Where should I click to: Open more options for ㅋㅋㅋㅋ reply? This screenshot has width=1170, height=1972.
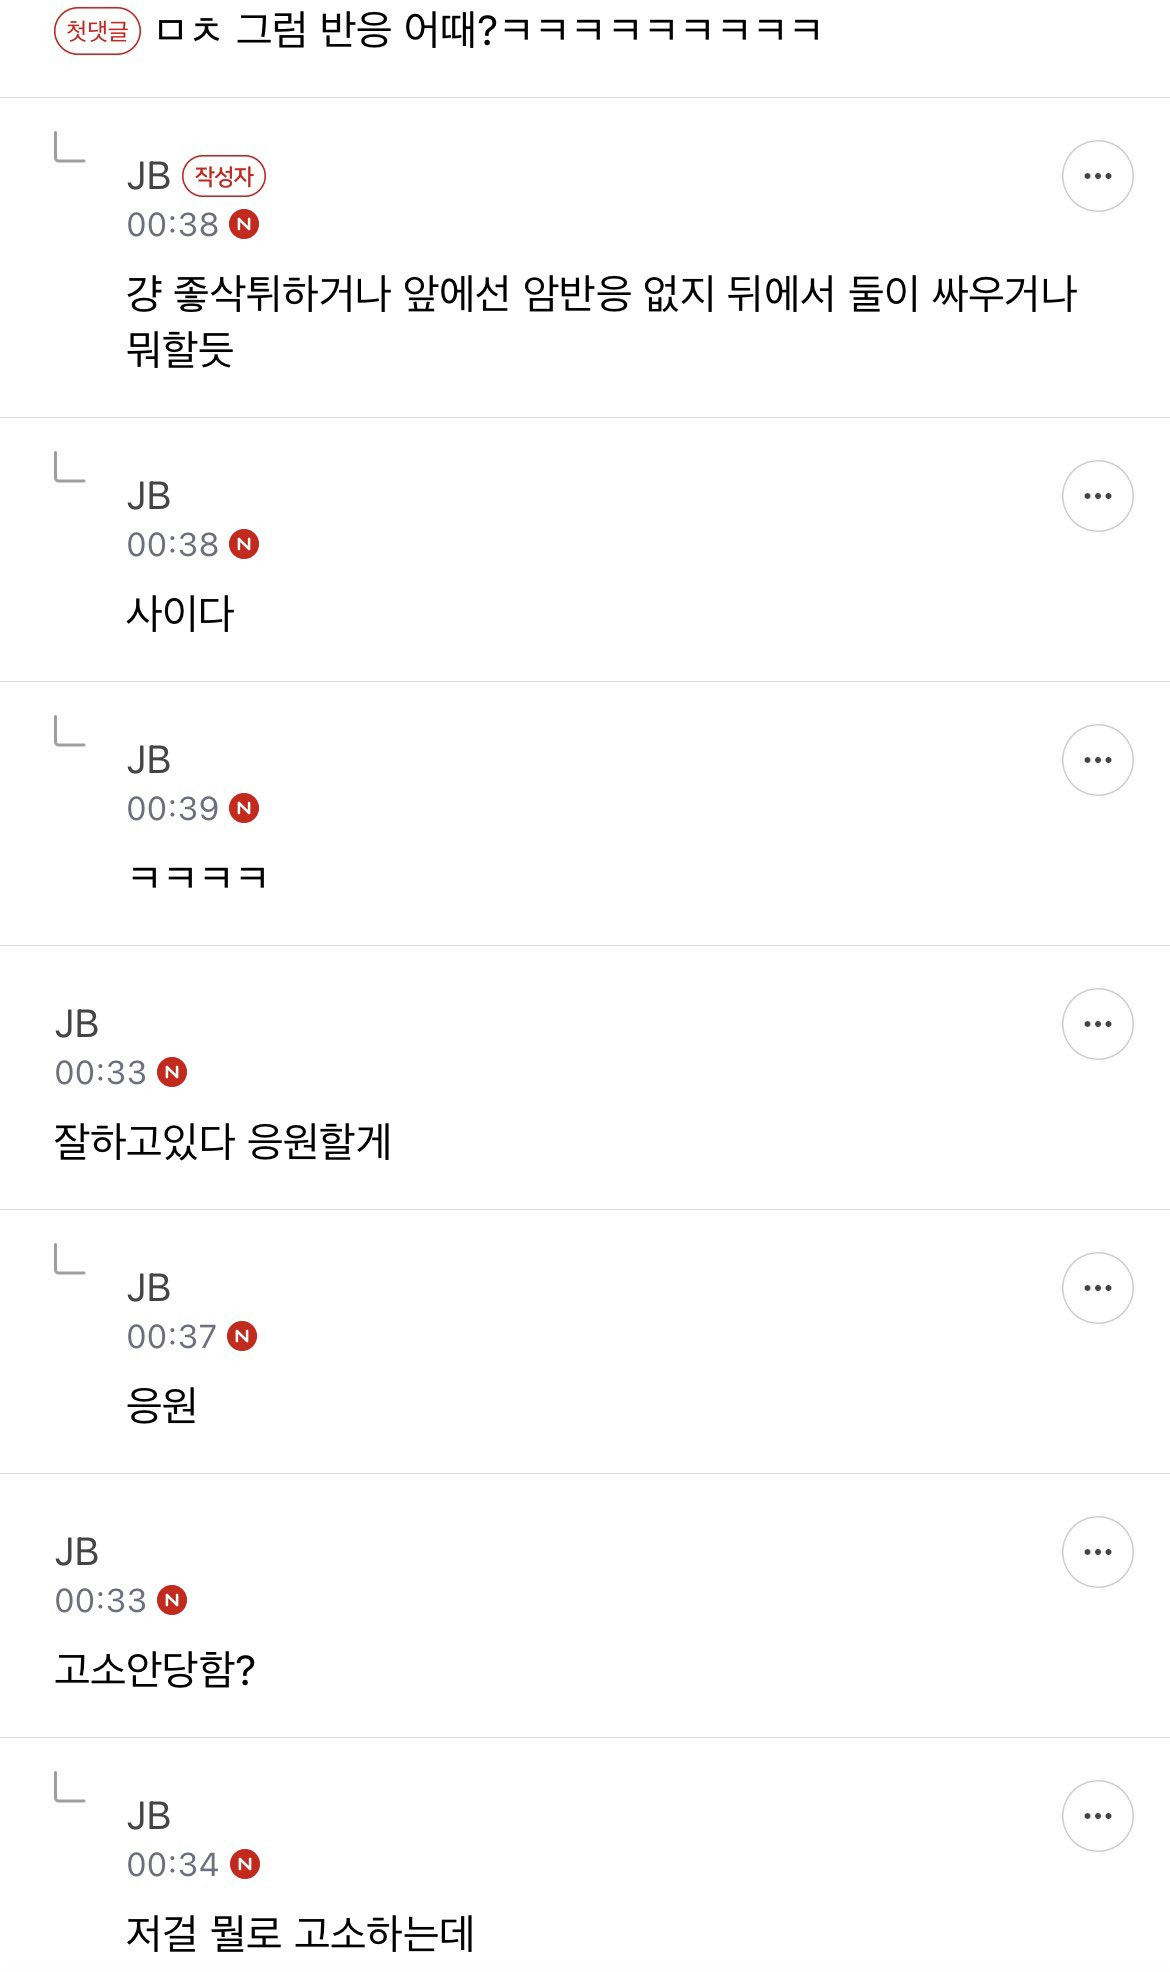pos(1097,760)
